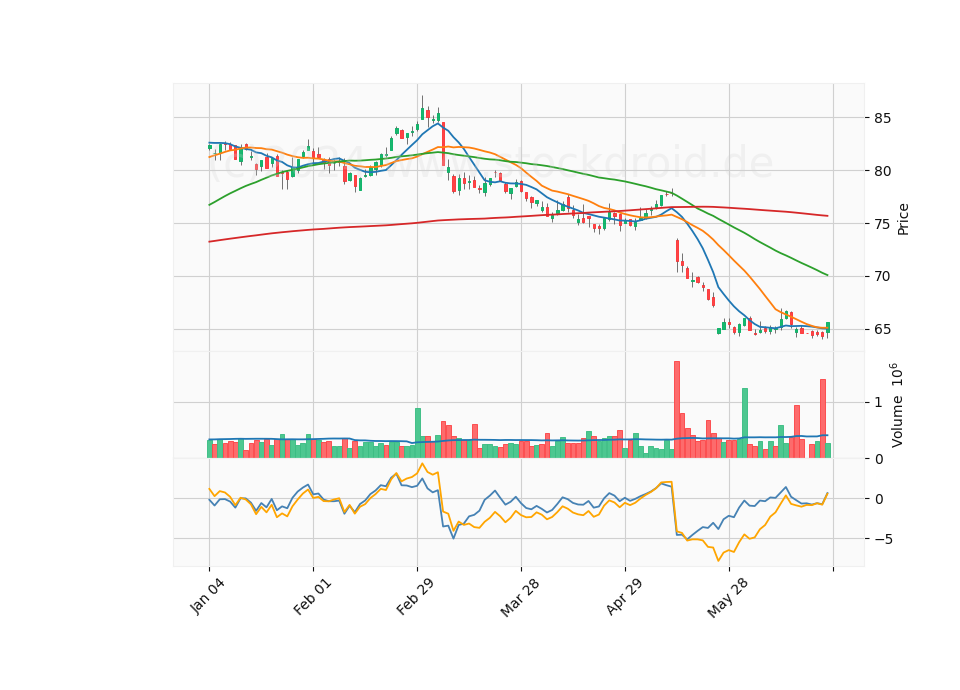Click the 'Mar 28' date label
The image size is (960, 690).
click(x=520, y=597)
